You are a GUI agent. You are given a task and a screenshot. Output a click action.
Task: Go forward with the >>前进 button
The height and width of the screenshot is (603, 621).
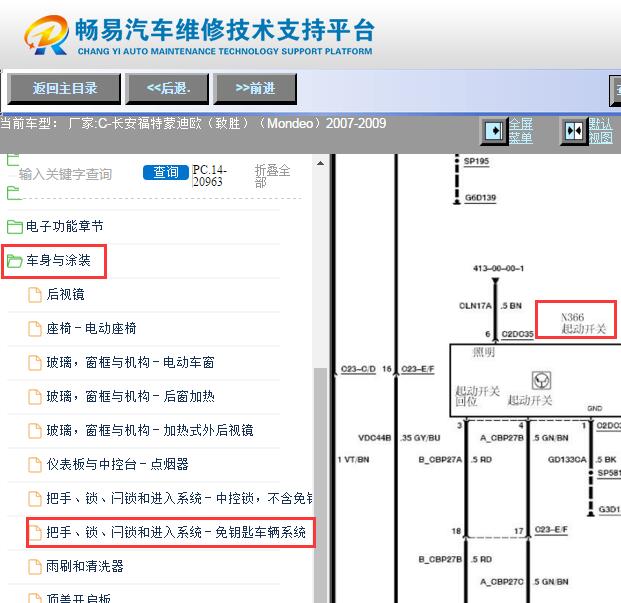pyautogui.click(x=255, y=88)
